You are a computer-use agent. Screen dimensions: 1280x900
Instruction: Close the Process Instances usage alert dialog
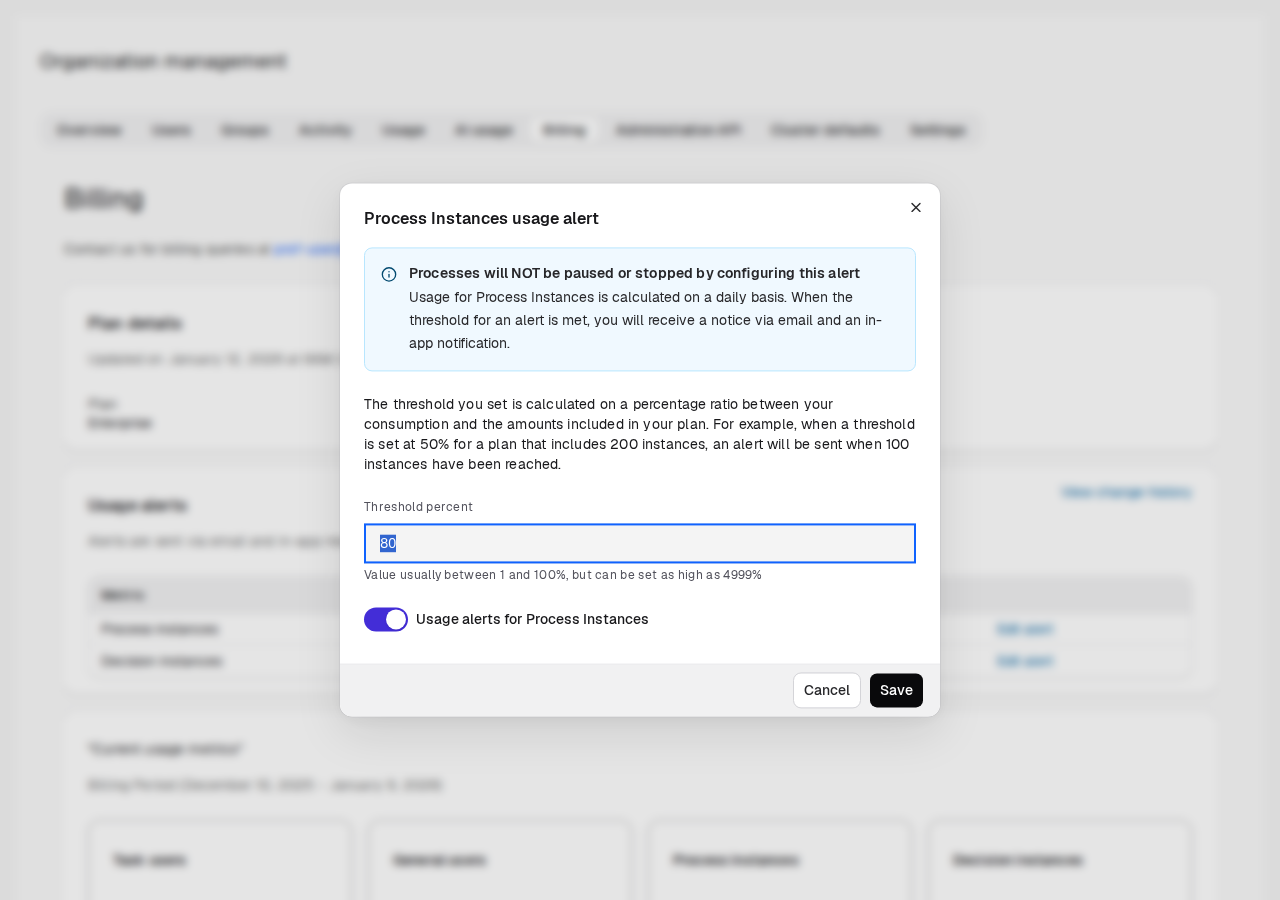point(916,208)
